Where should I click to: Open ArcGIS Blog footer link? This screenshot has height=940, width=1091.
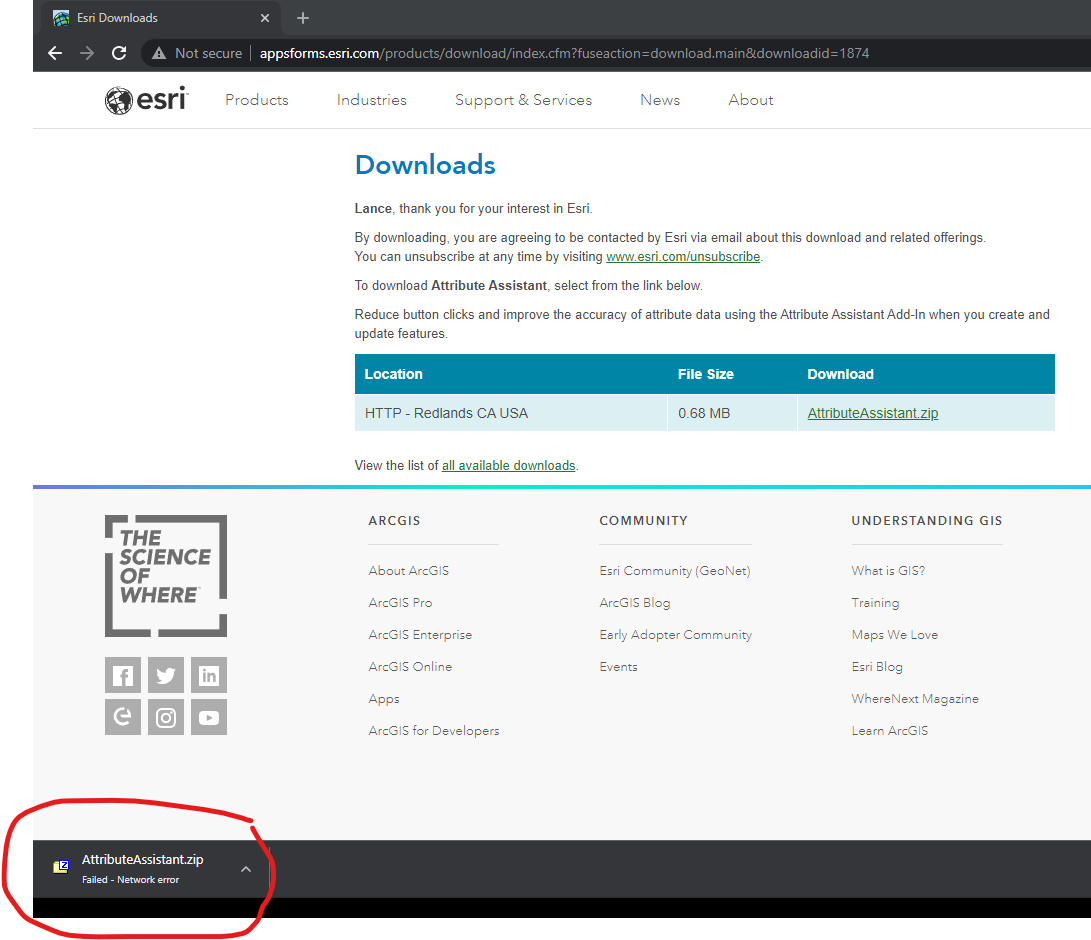[x=635, y=603]
